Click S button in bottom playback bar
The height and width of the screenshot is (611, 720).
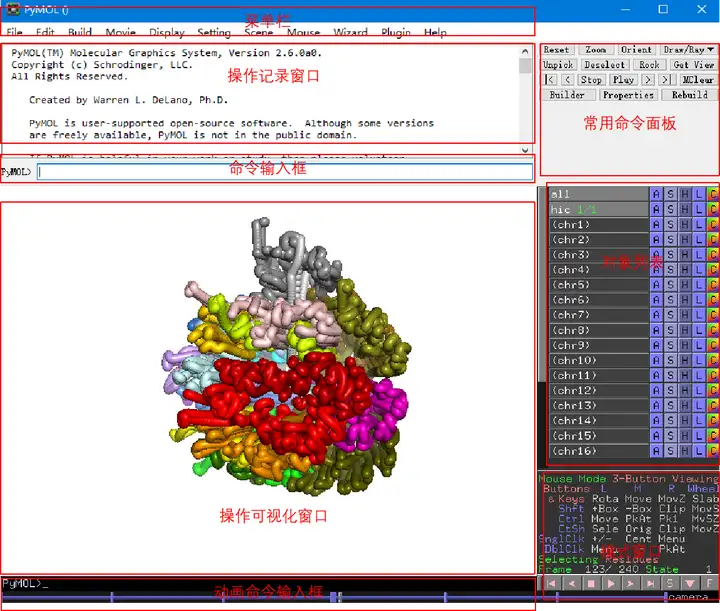[670, 583]
